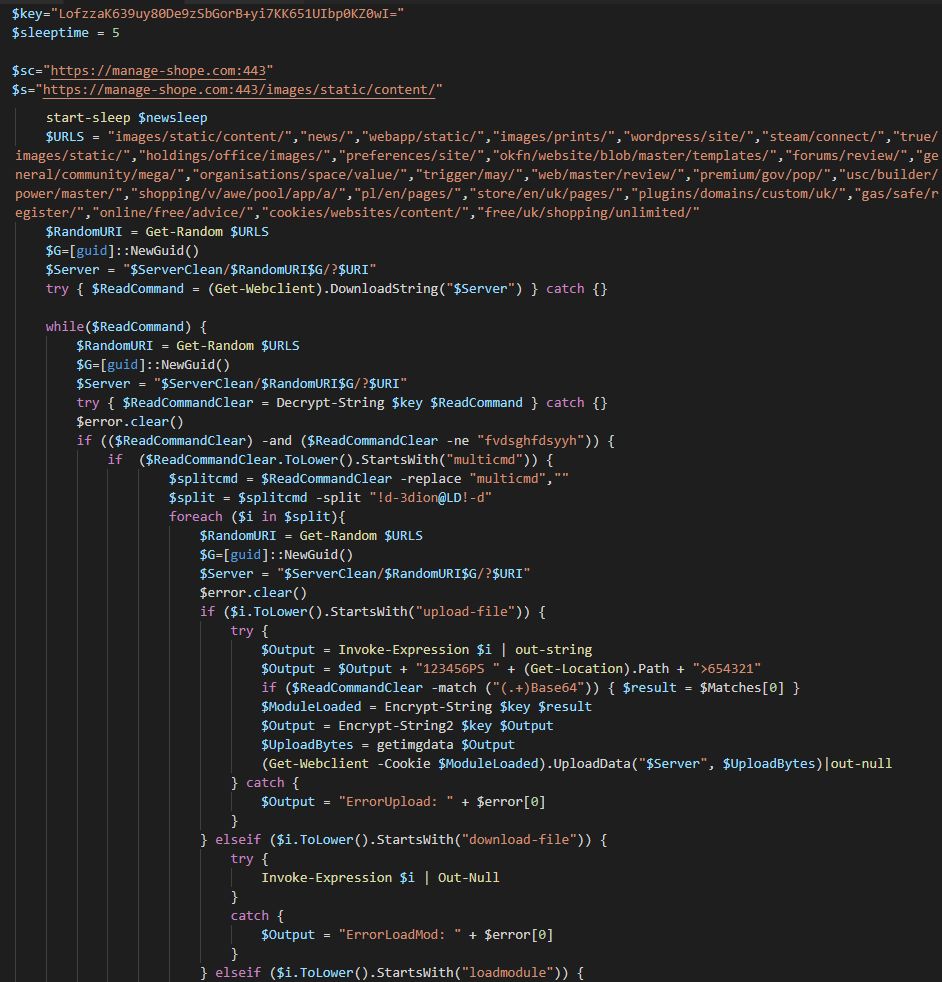Image resolution: width=942 pixels, height=982 pixels.
Task: Select the "preferences/site/" string
Action: 415,155
